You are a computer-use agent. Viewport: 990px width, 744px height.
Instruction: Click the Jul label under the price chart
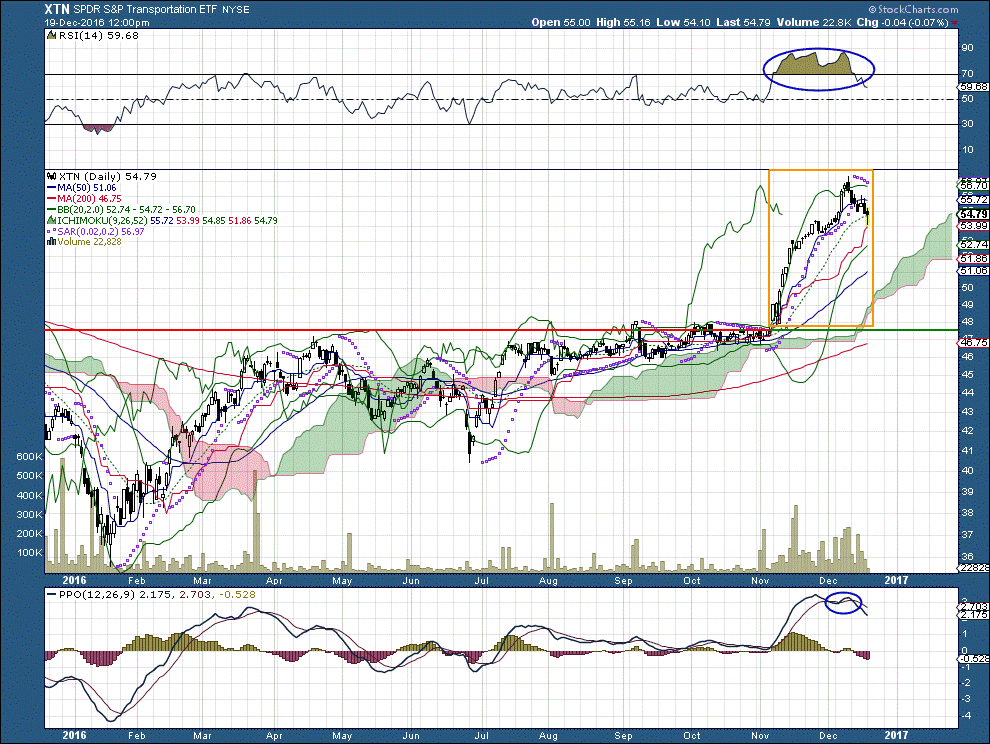point(481,581)
